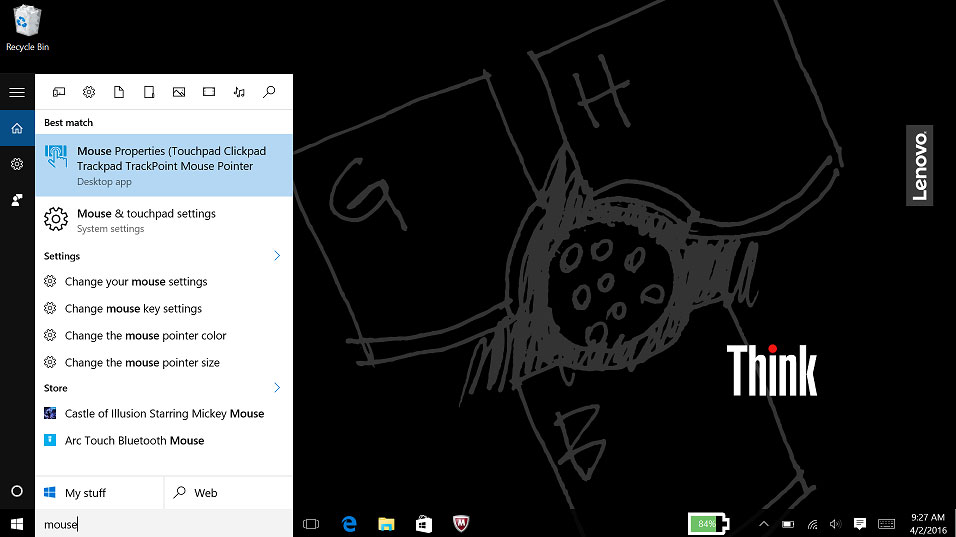This screenshot has width=956, height=537.
Task: Open McAfee icon on taskbar
Action: coord(461,524)
